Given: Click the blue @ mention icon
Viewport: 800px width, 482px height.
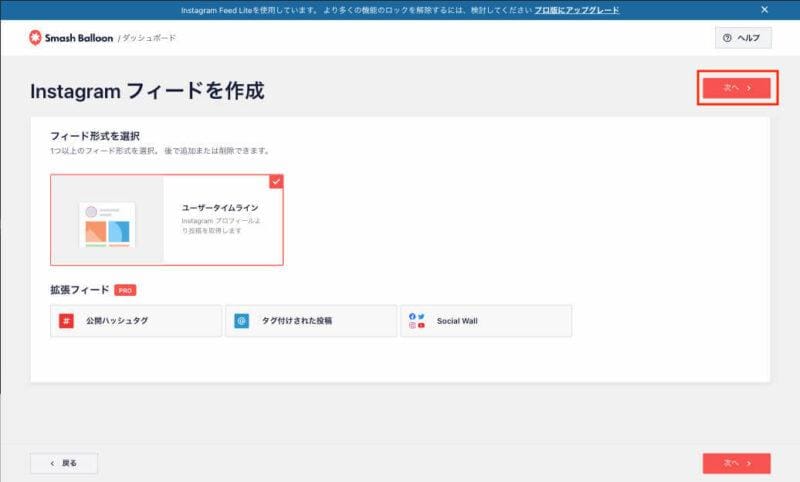Looking at the screenshot, I should 241,321.
